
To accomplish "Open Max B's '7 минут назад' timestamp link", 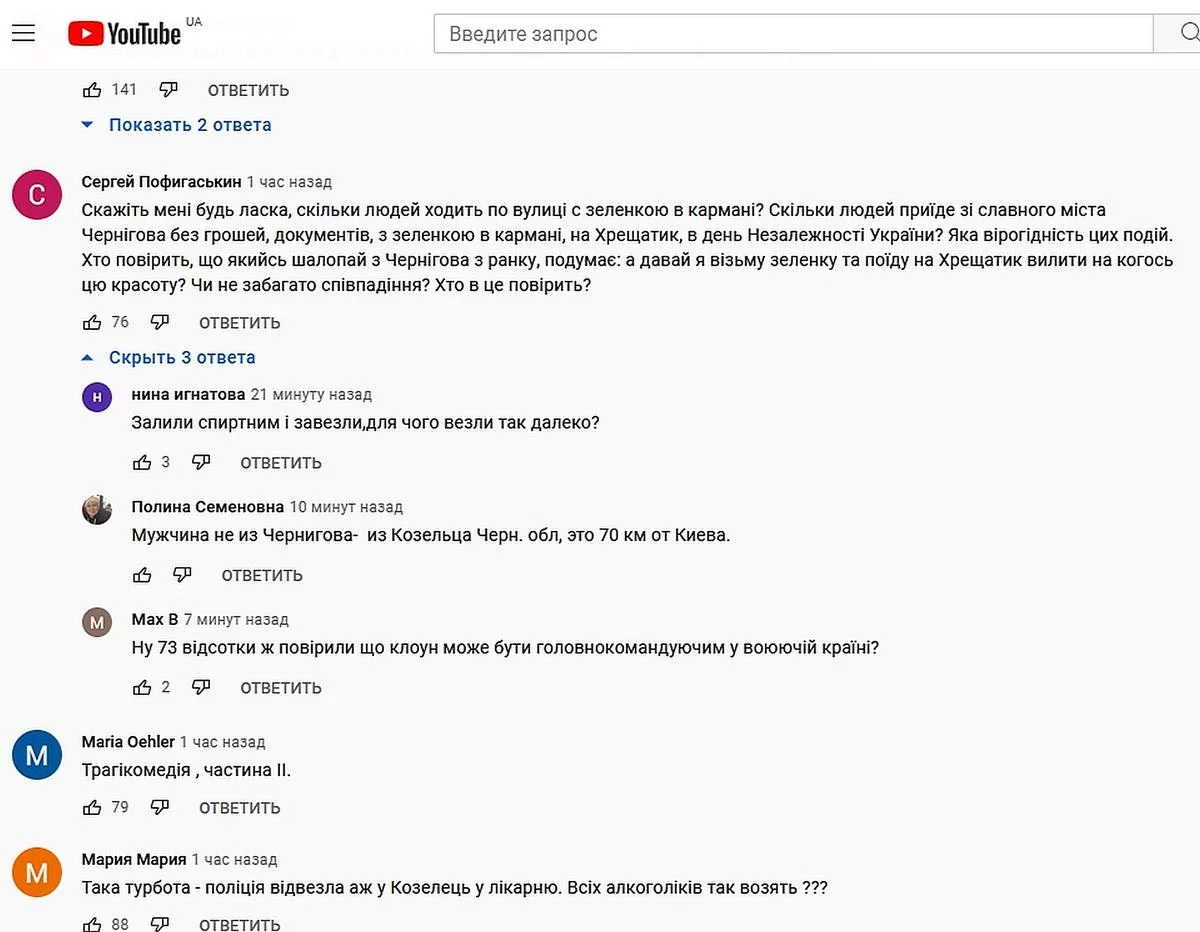I will coord(236,620).
